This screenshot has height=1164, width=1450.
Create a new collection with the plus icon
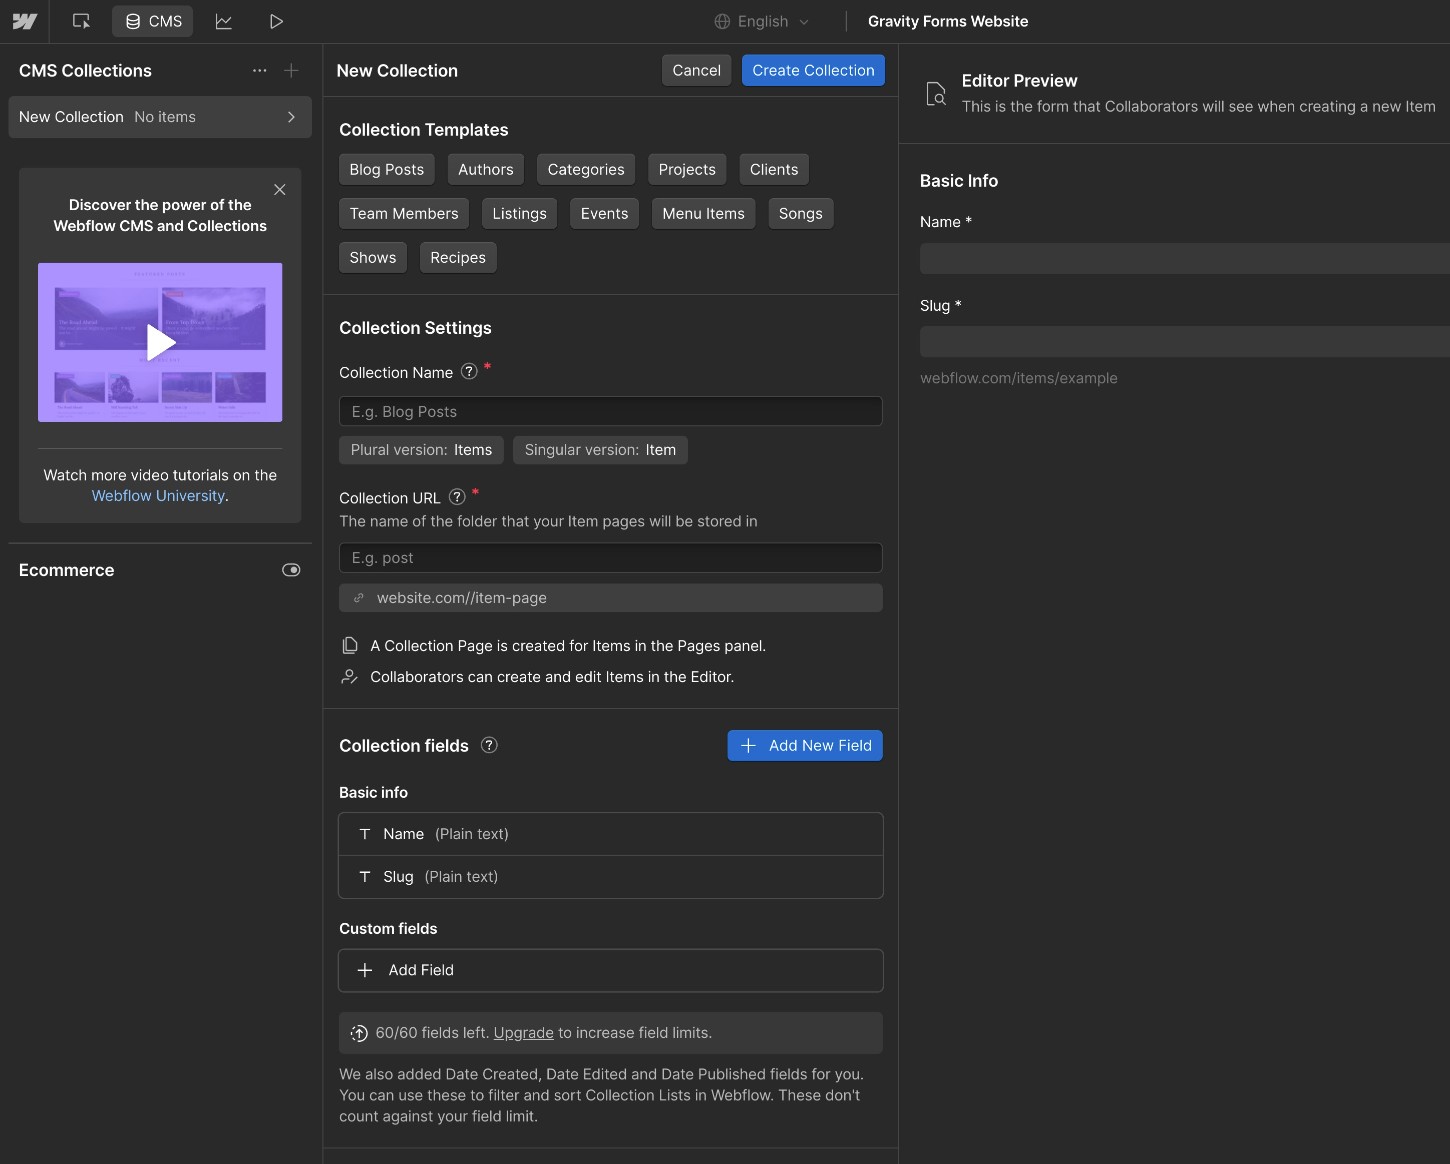pyautogui.click(x=291, y=70)
